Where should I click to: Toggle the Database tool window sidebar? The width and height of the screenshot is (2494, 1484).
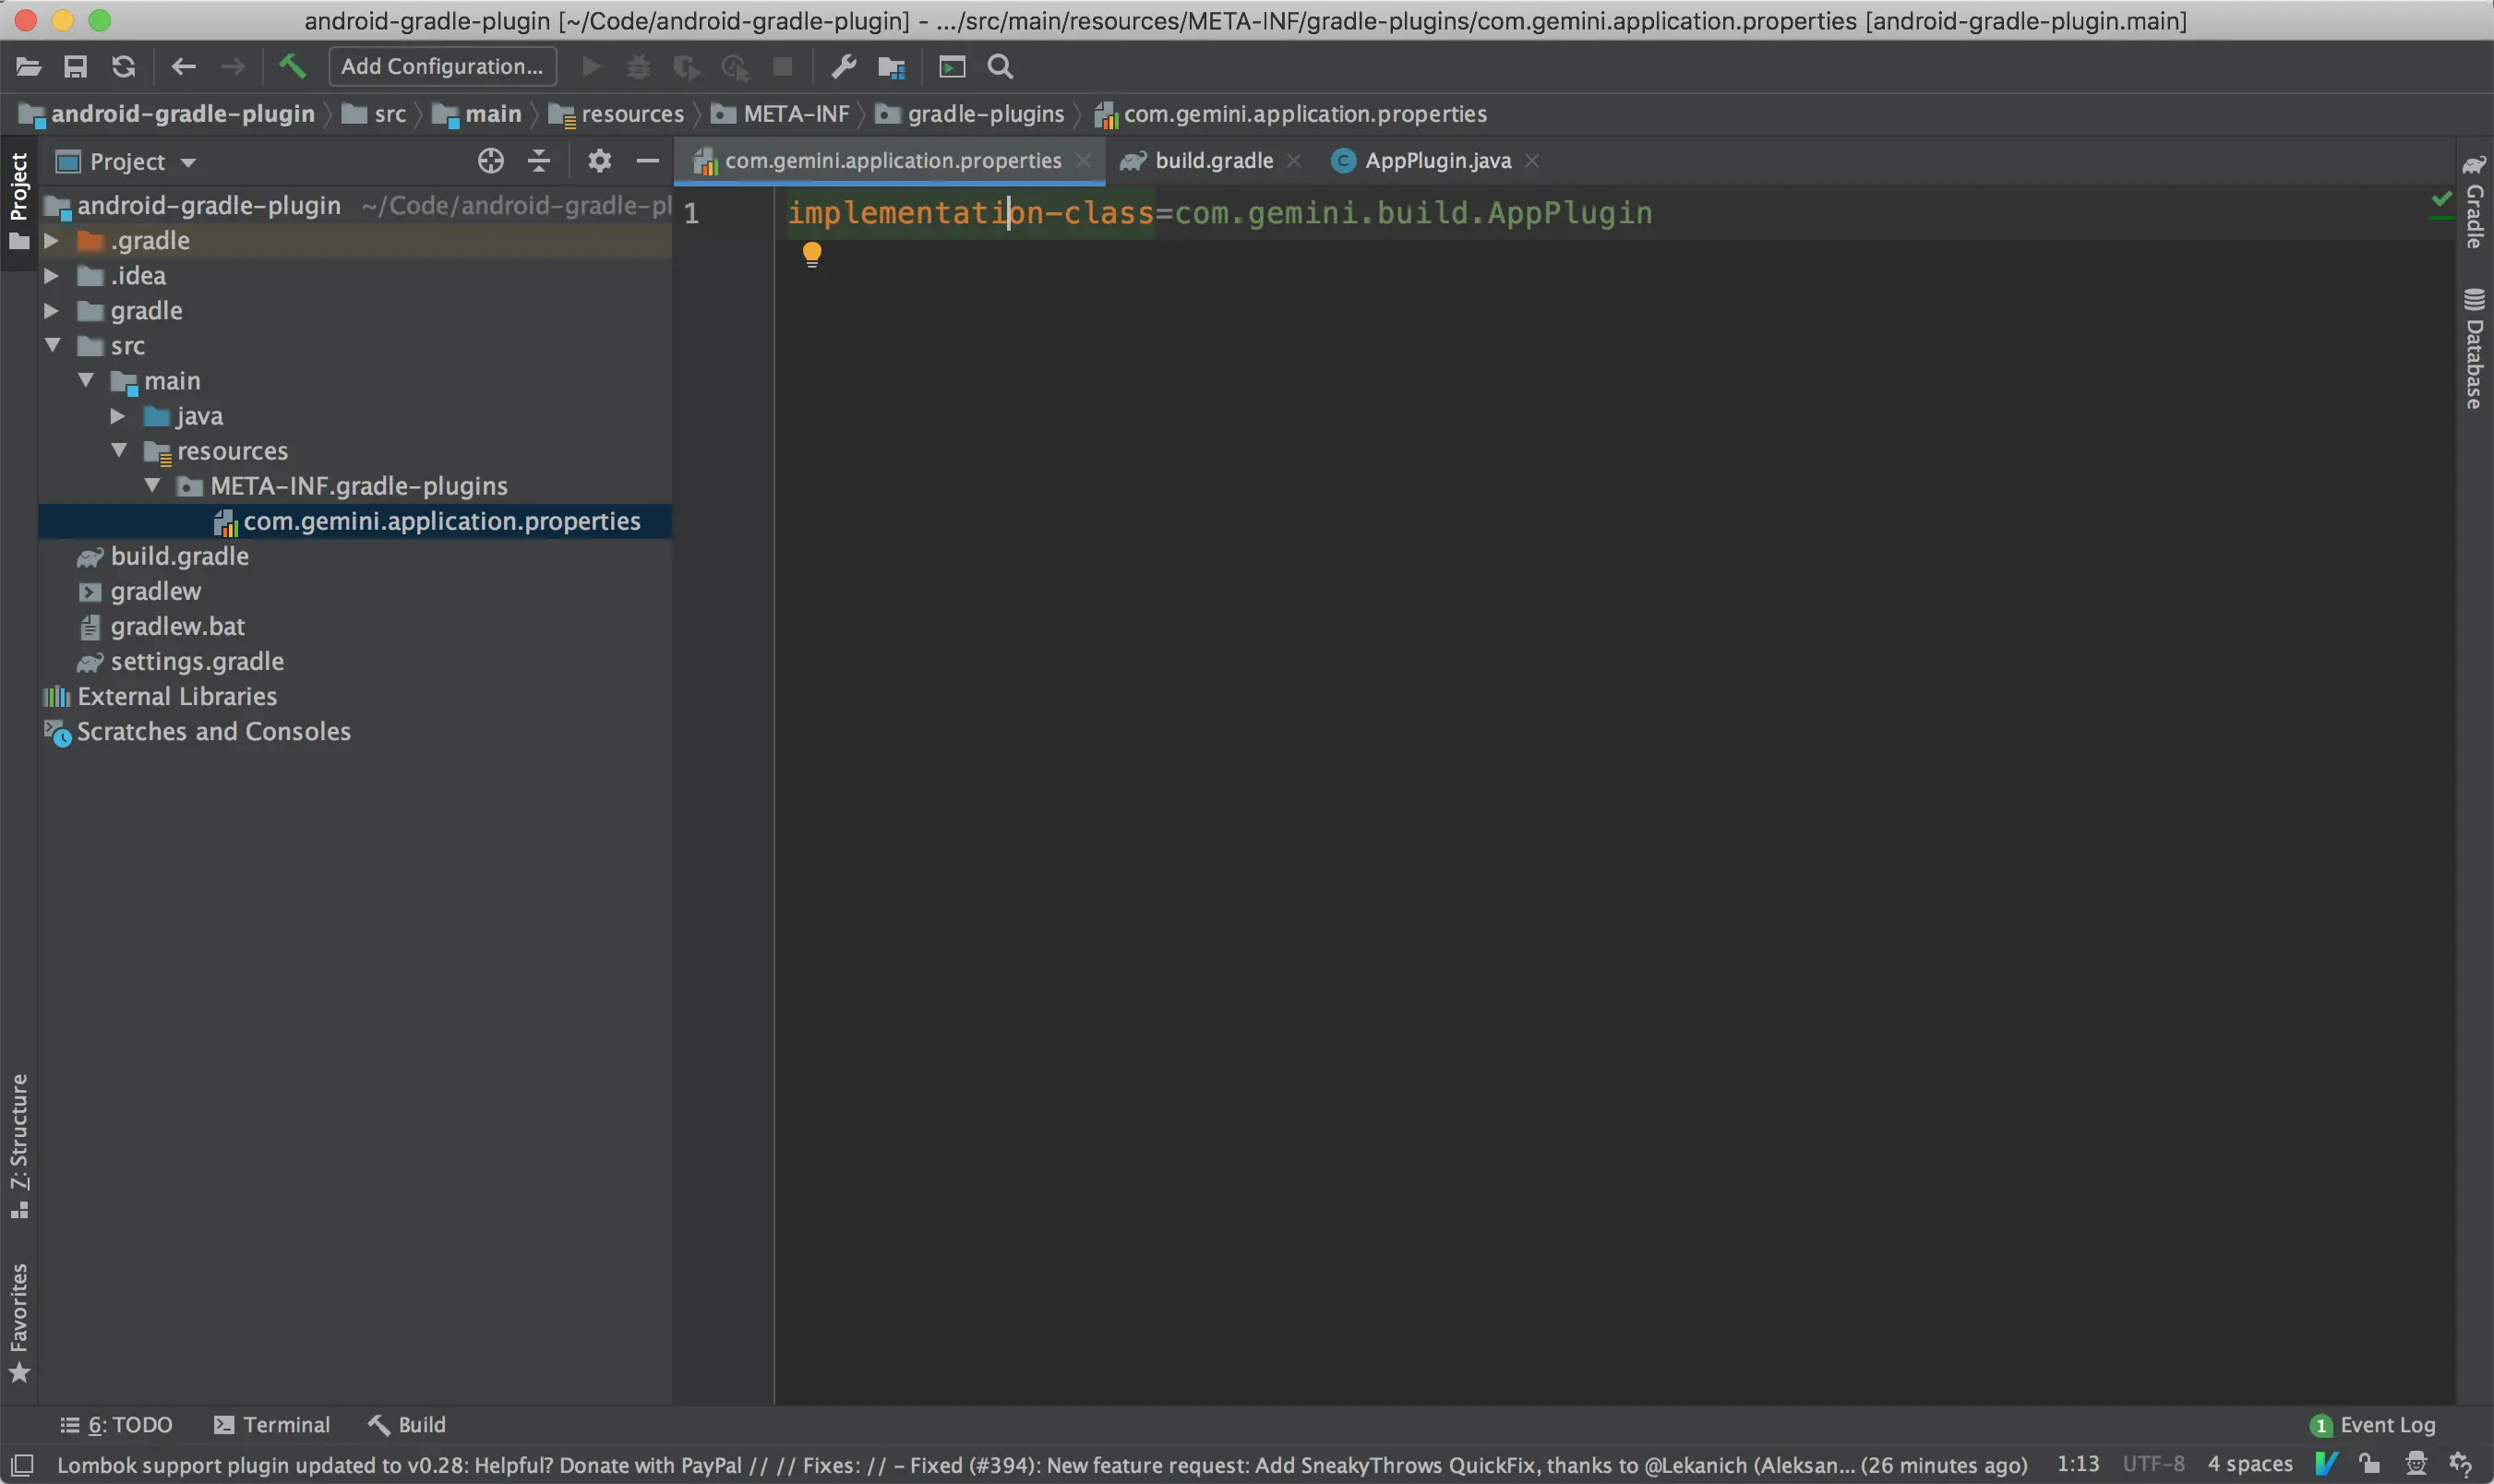pyautogui.click(x=2474, y=350)
